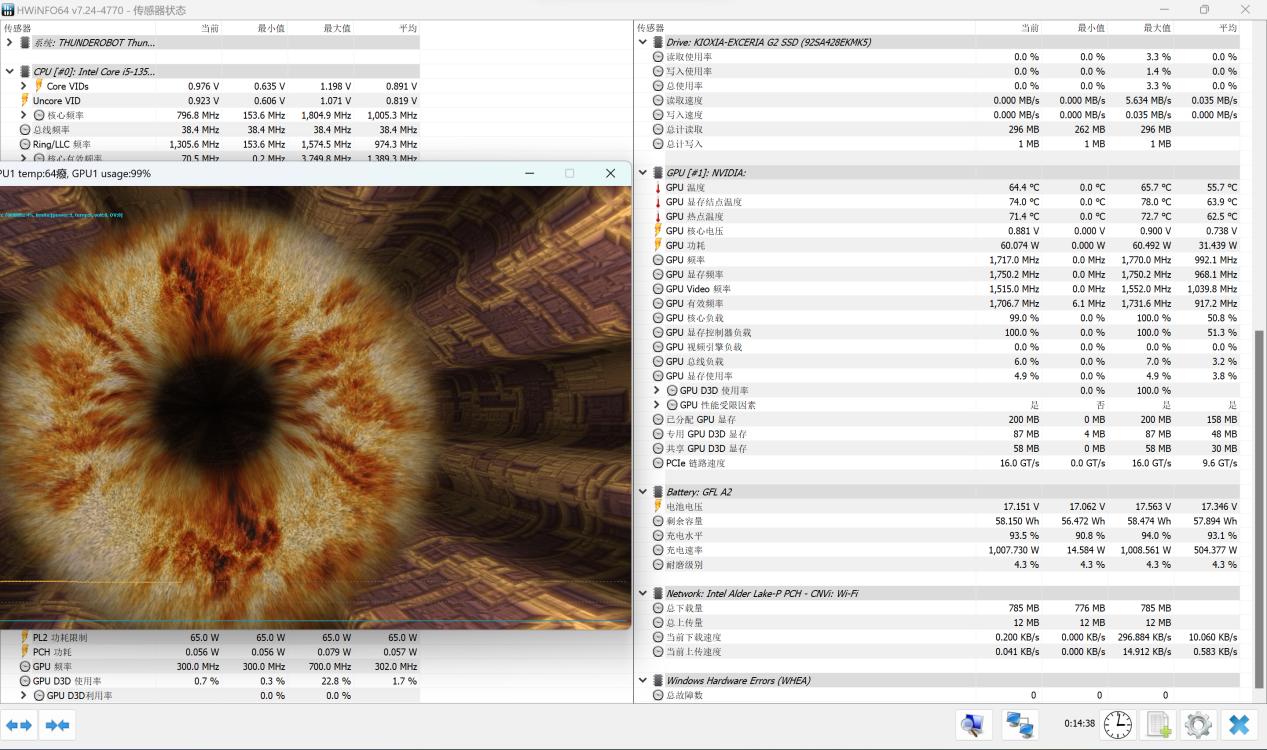Expand the THUNDEROBOT system sensor group
1267x750 pixels.
pyautogui.click(x=10, y=43)
